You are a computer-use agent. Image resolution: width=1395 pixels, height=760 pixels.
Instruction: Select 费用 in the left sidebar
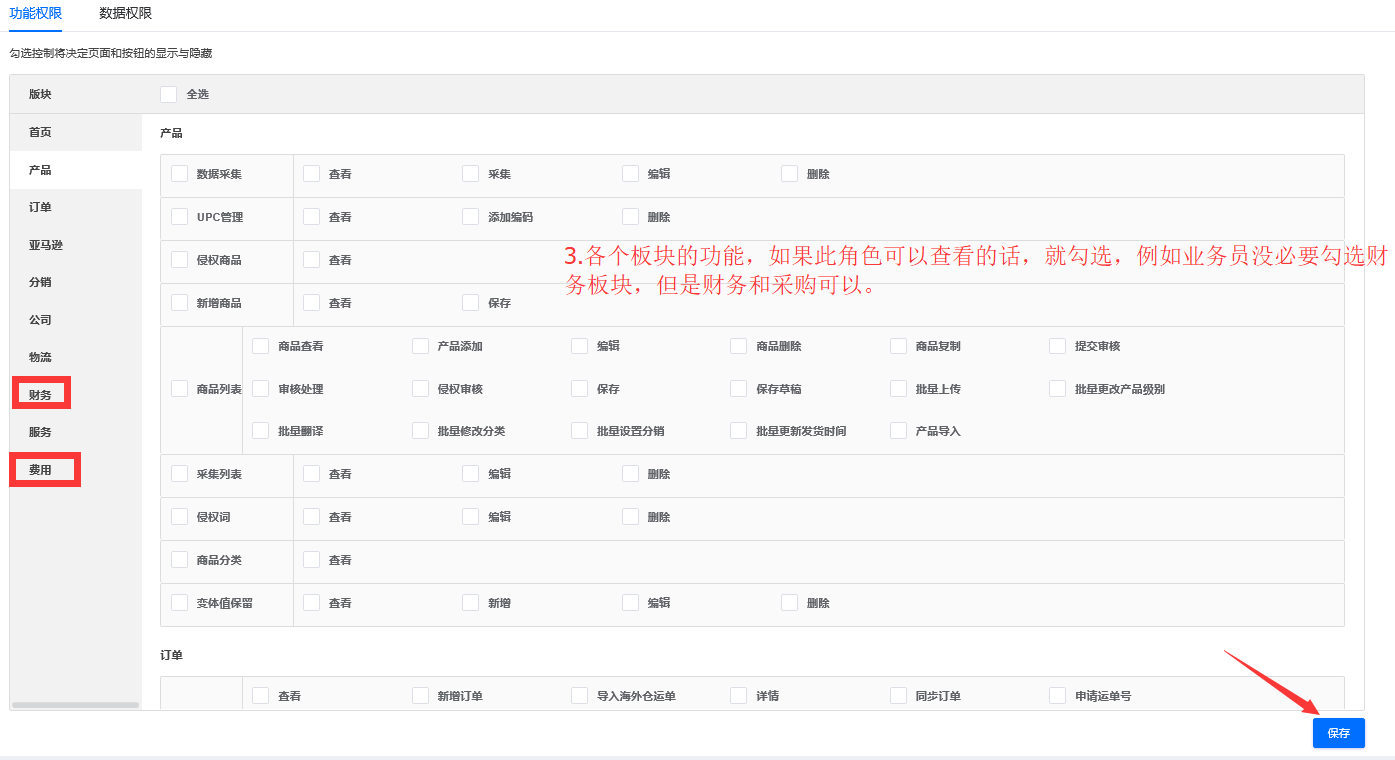click(40, 470)
